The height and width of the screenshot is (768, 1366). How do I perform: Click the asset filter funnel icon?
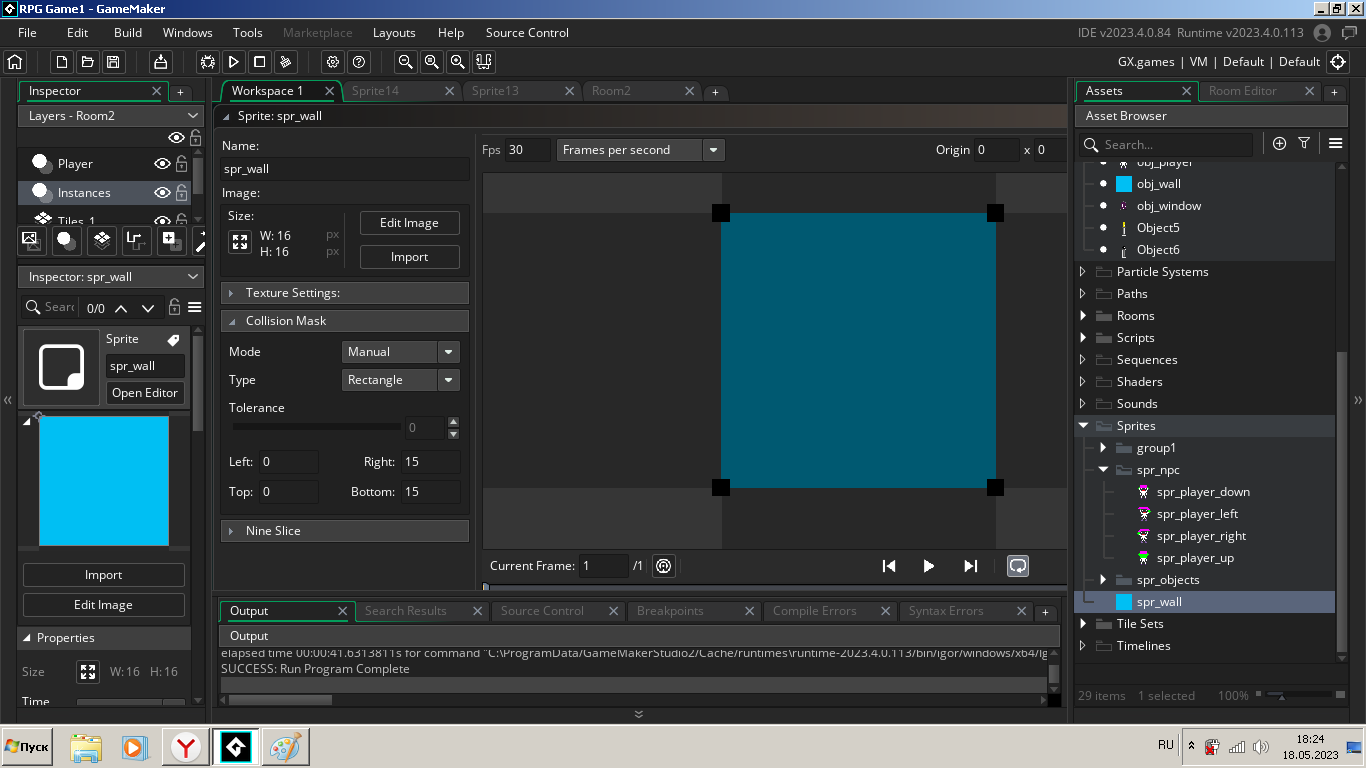point(1304,144)
